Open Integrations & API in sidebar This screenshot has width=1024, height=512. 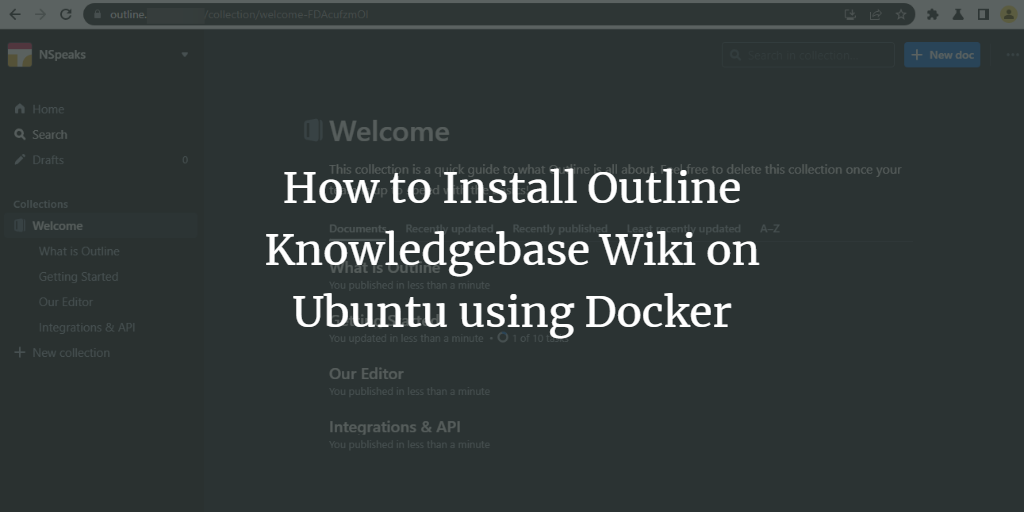point(87,328)
